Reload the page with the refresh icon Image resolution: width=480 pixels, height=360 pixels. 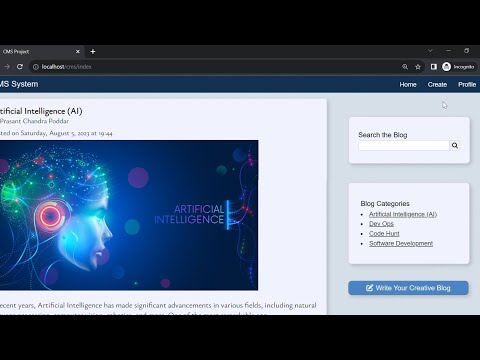[20, 67]
